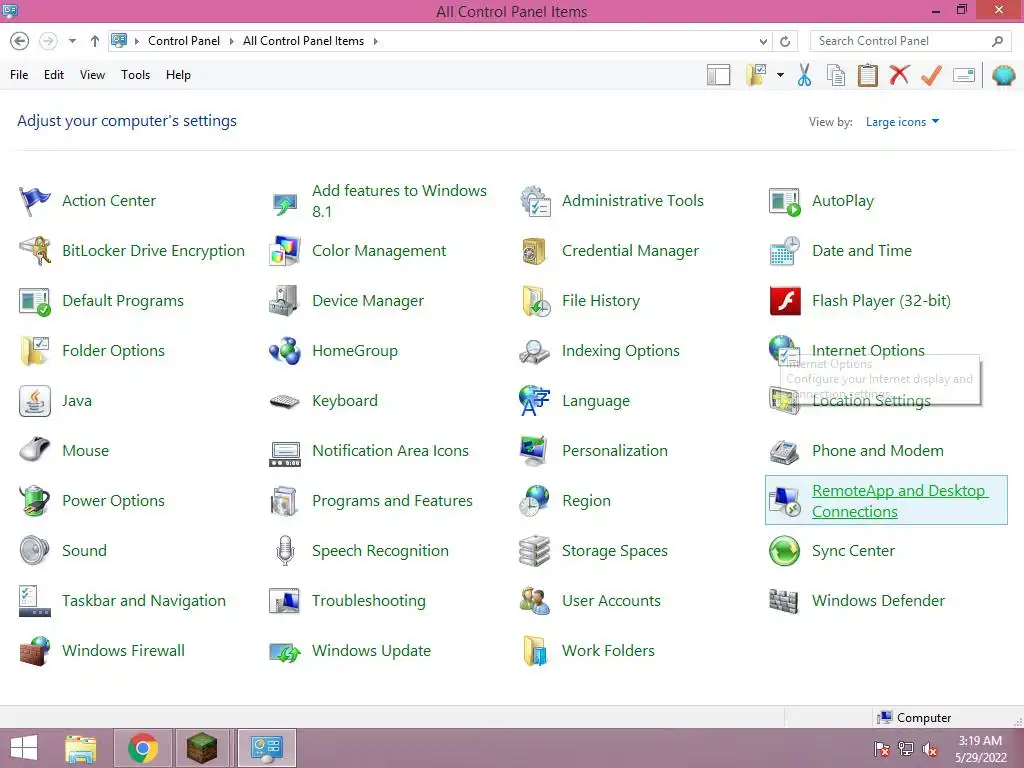Viewport: 1024px width, 768px height.
Task: Click the HomeGroup spheres icon
Action: tap(285, 351)
